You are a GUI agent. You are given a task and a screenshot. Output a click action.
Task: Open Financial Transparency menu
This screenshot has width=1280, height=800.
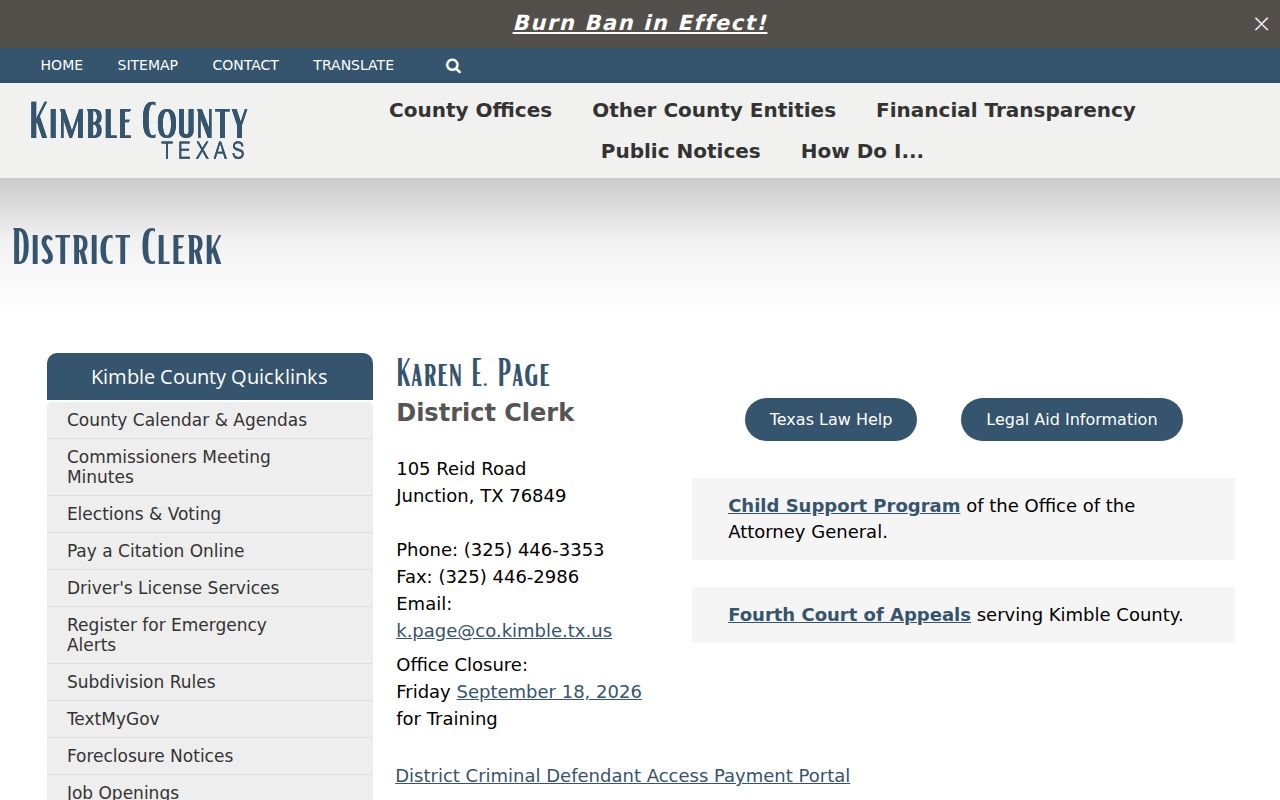(1006, 110)
